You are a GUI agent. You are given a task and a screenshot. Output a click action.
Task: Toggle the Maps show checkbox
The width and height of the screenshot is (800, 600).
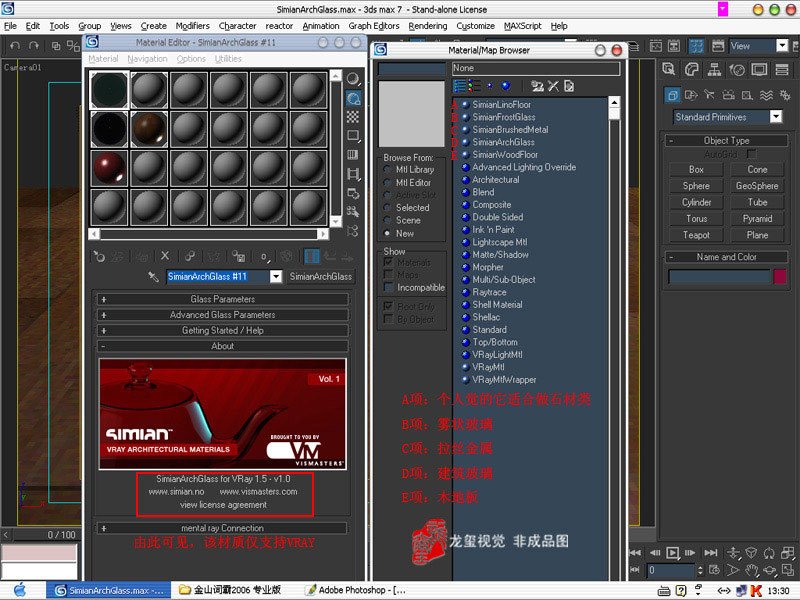388,275
